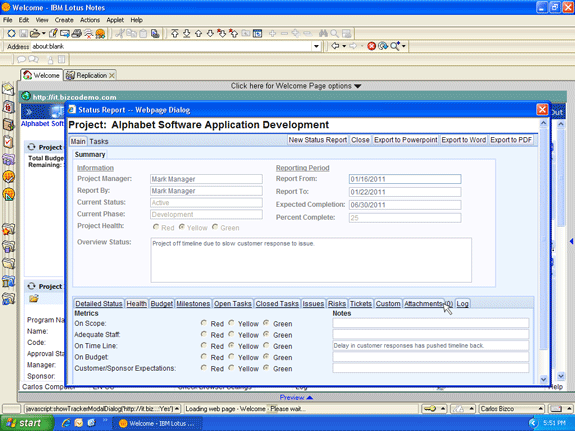Click the navigate previous up-arrow icon
This screenshot has width=575, height=431.
198,34
